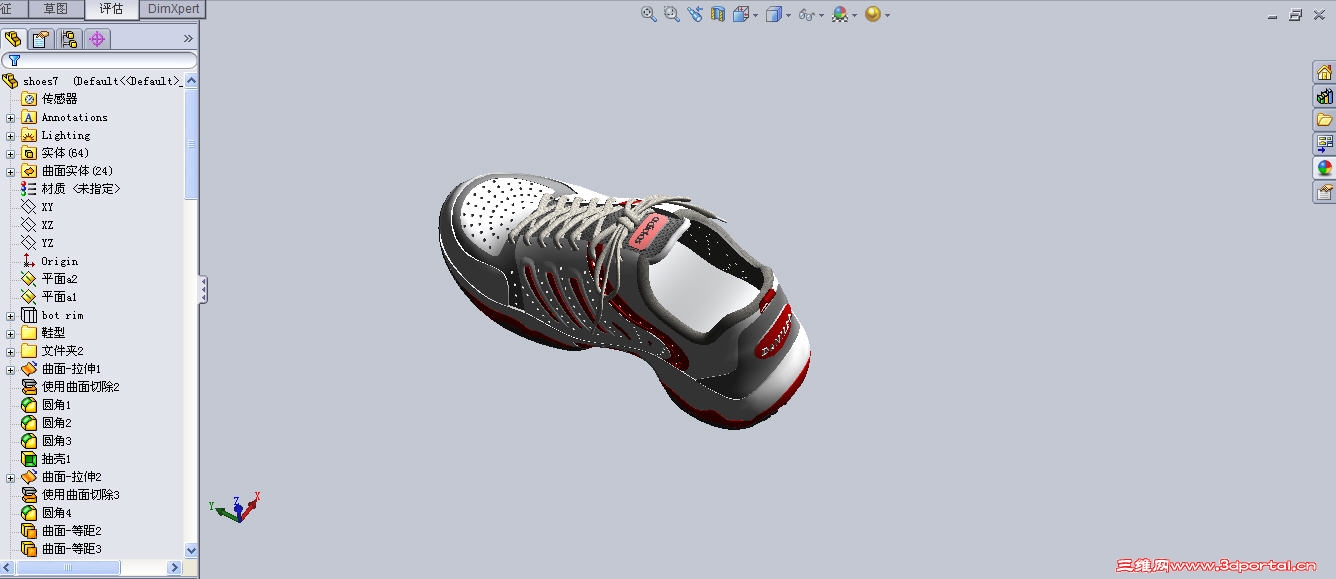Open the View Palette pane
Screen dimensions: 1336x579
coord(1324,144)
